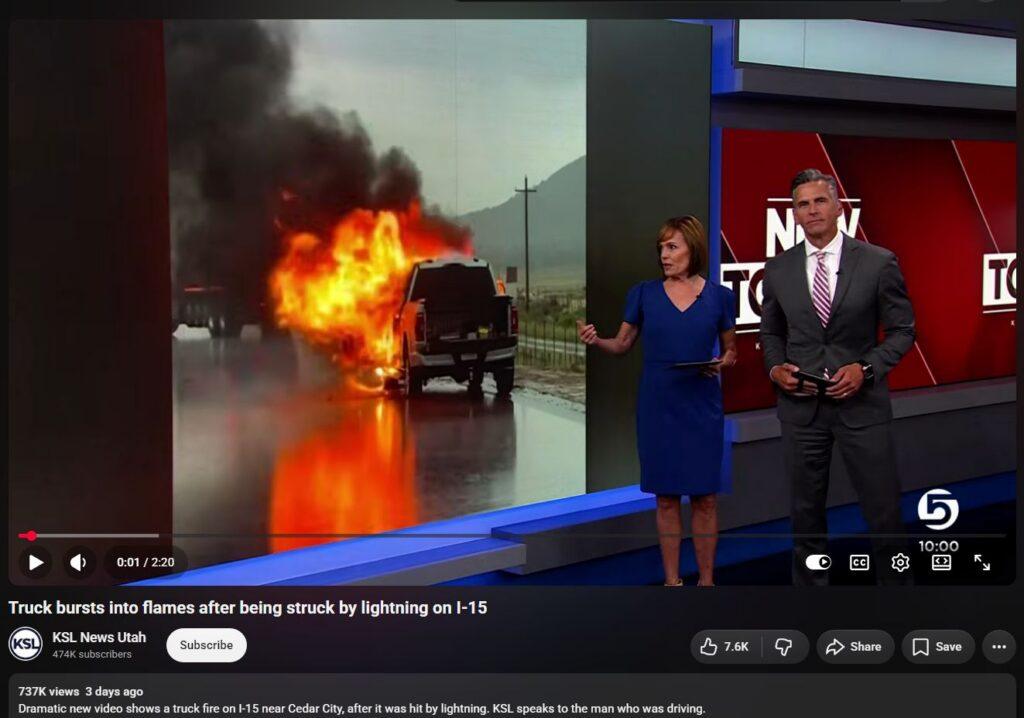Open video settings gear
Image resolution: width=1024 pixels, height=718 pixels.
tap(900, 563)
